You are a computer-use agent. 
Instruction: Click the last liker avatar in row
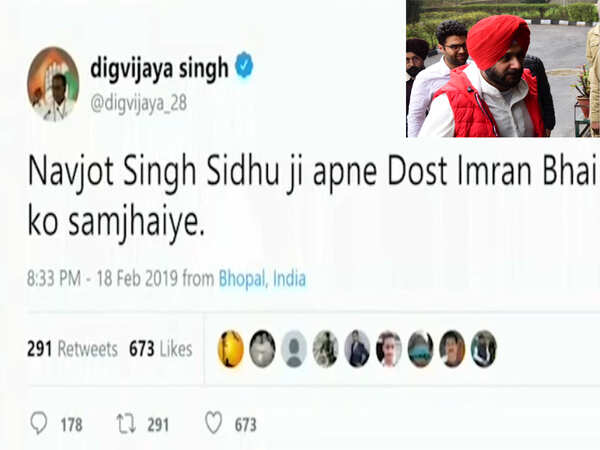click(483, 349)
